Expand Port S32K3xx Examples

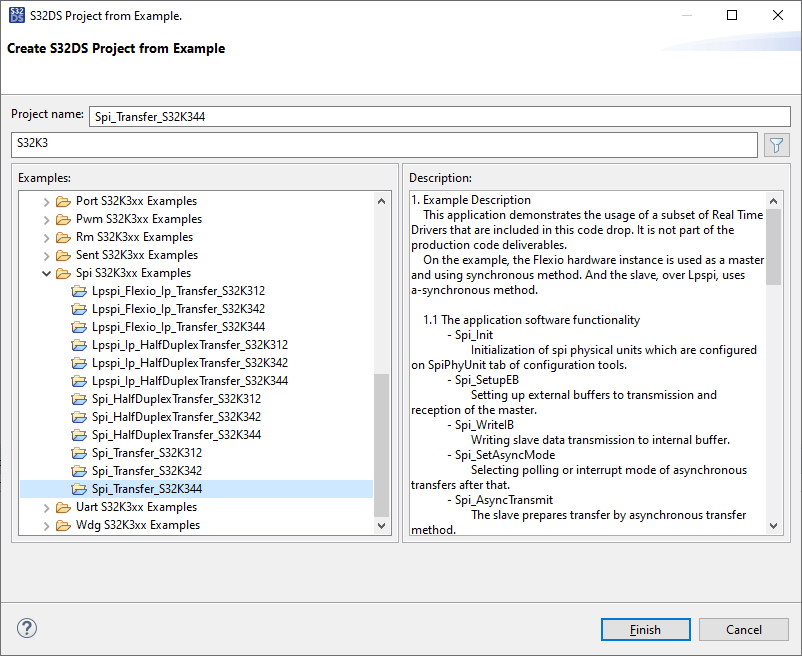(46, 200)
